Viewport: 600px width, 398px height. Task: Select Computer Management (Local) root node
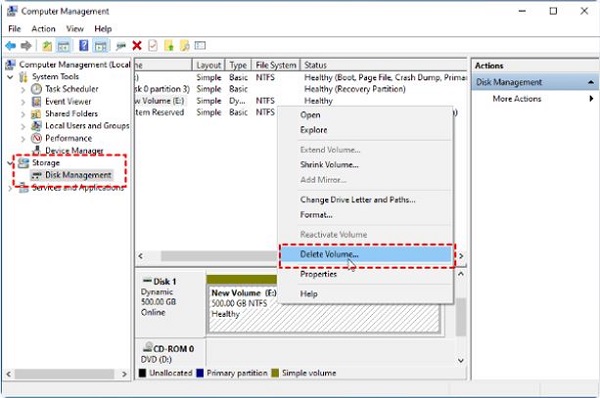point(75,64)
